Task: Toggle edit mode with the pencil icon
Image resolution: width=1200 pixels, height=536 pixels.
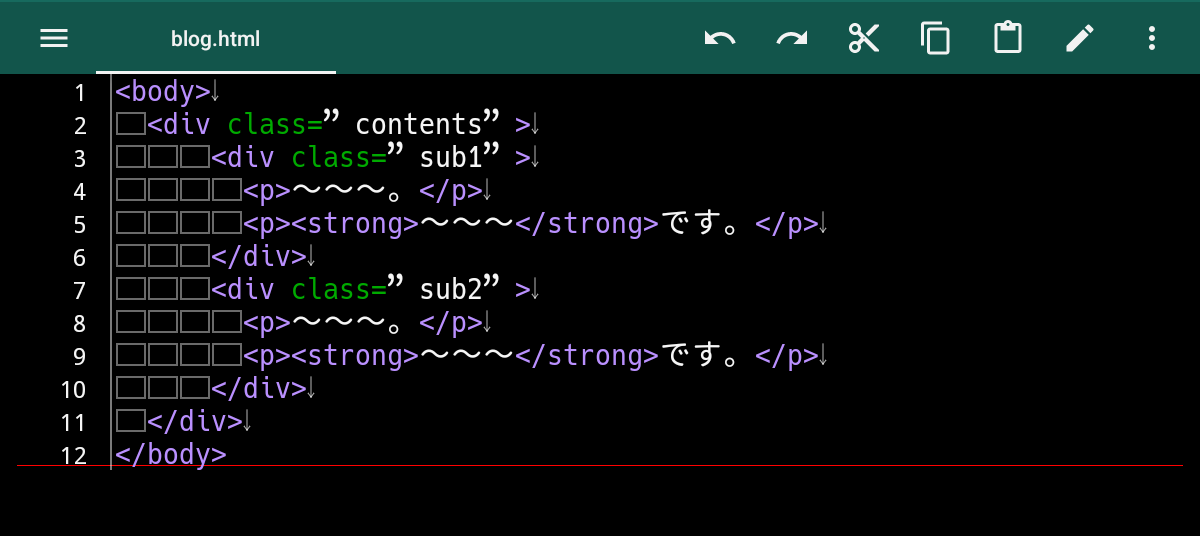Action: [1080, 39]
